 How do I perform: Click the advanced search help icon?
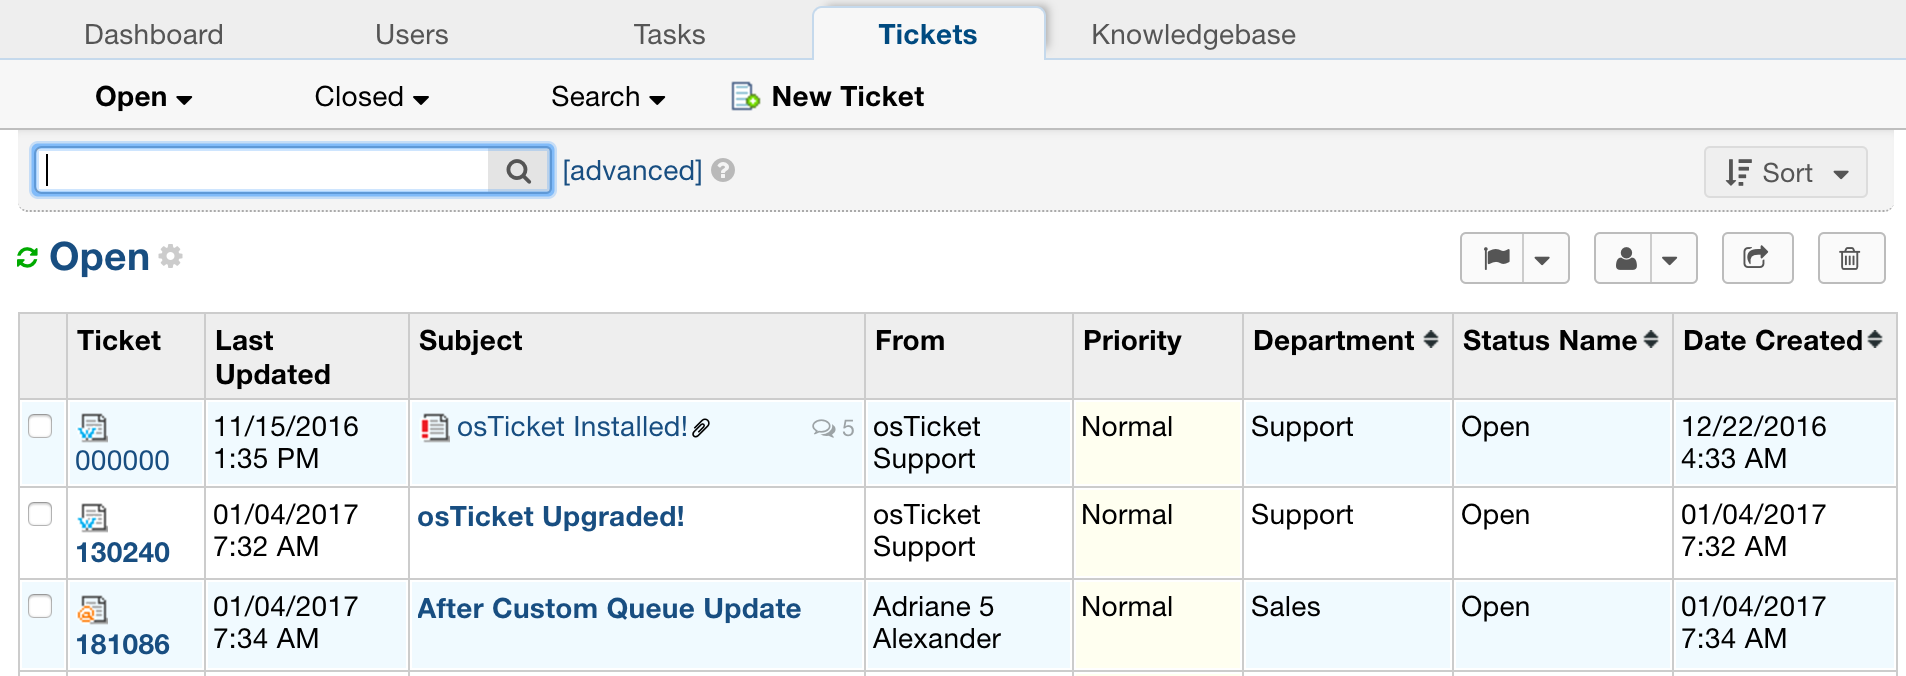723,171
